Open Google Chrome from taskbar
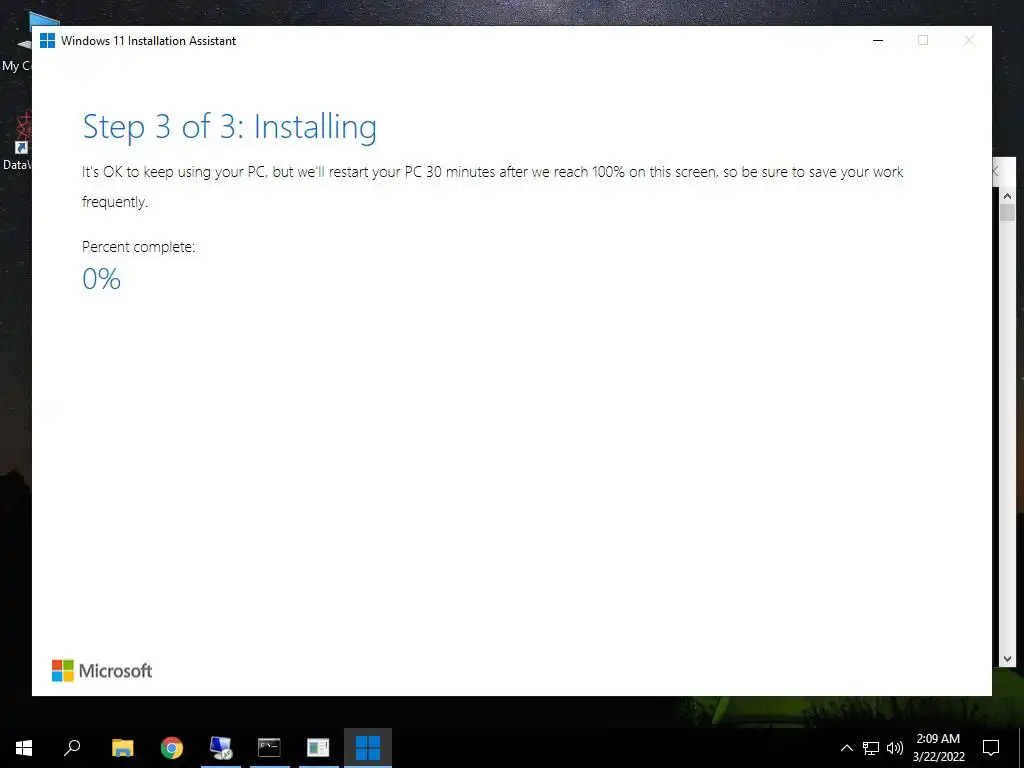 tap(172, 747)
